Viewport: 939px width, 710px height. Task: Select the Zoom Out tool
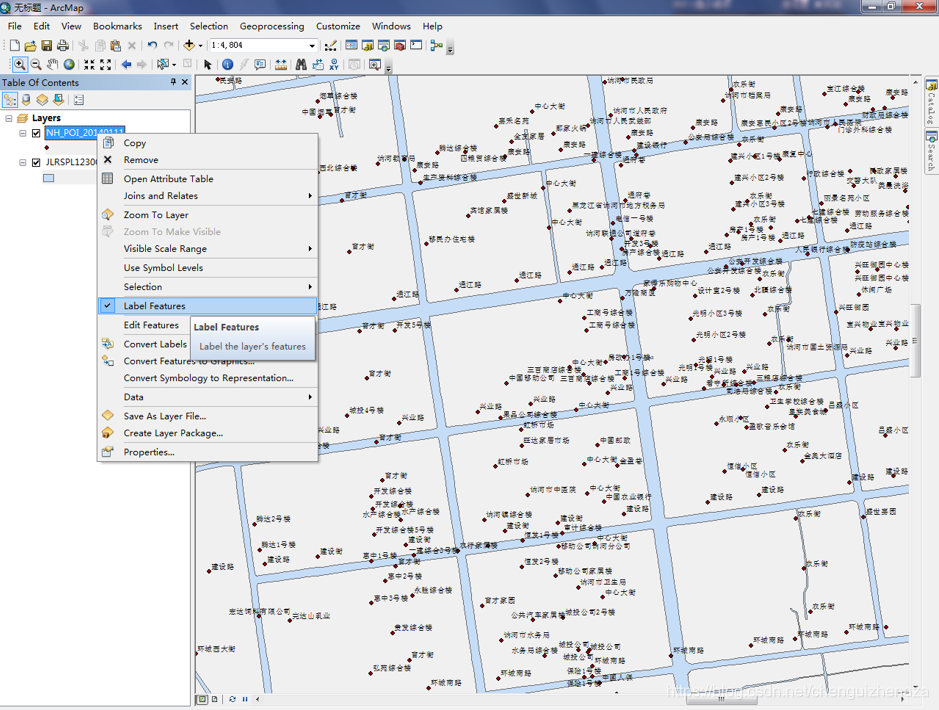pos(36,65)
